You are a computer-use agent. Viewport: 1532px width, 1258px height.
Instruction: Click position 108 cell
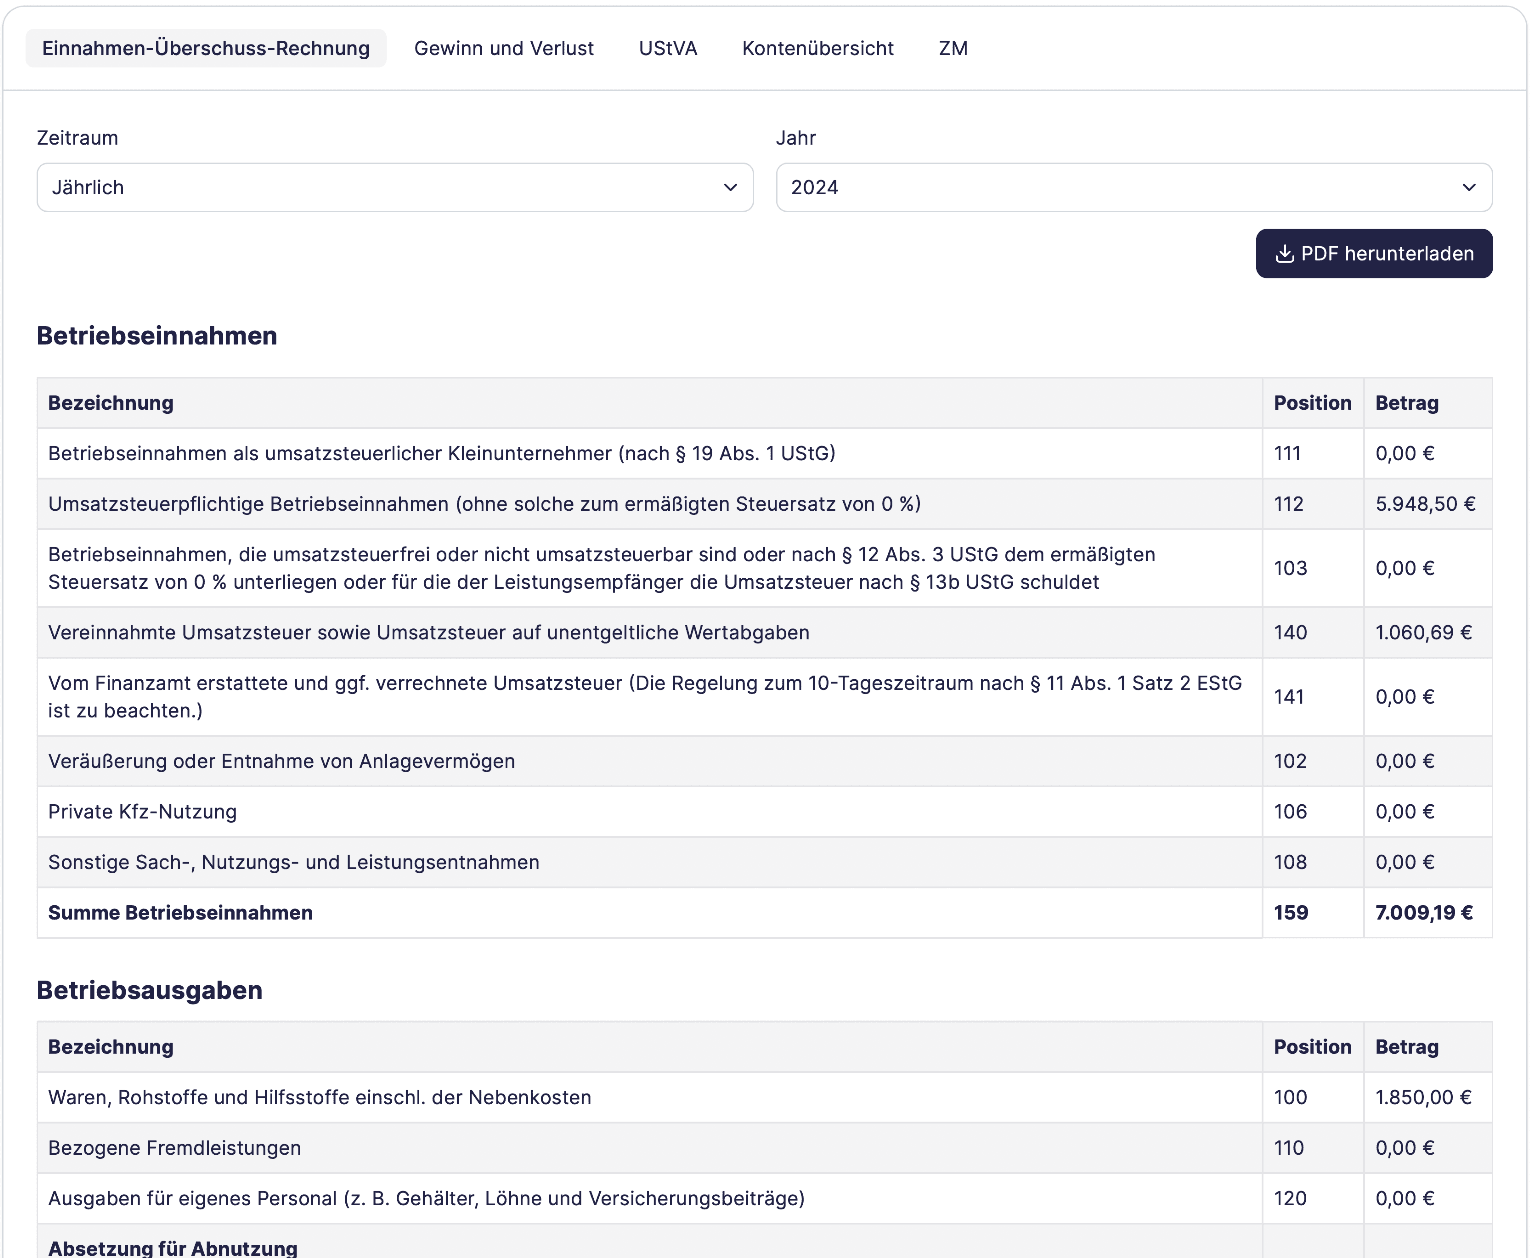(1313, 862)
